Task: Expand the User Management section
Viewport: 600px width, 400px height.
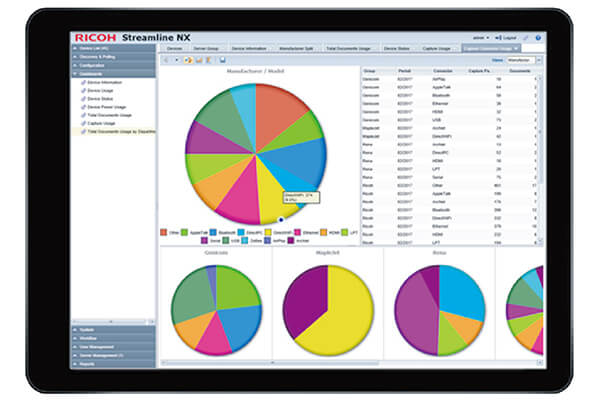Action: click(114, 347)
